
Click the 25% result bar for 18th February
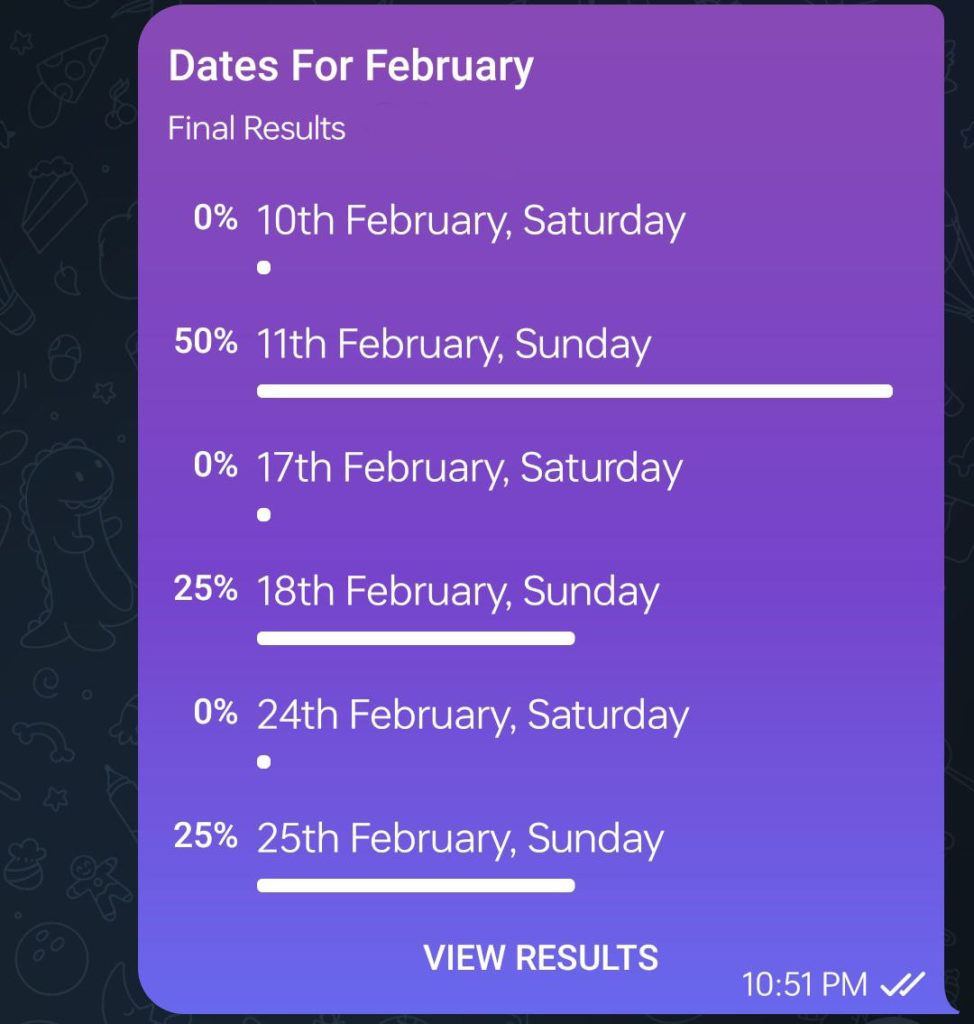415,638
